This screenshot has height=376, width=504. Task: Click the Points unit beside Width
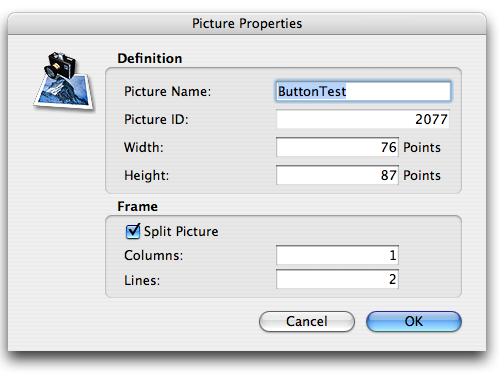(422, 147)
